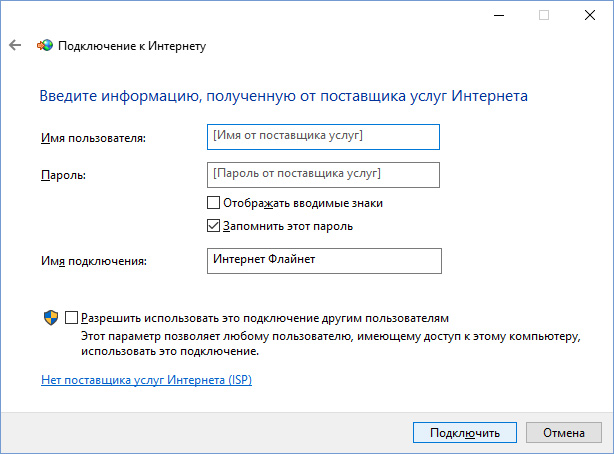Click the Подключить button
The image size is (614, 454).
point(465,432)
